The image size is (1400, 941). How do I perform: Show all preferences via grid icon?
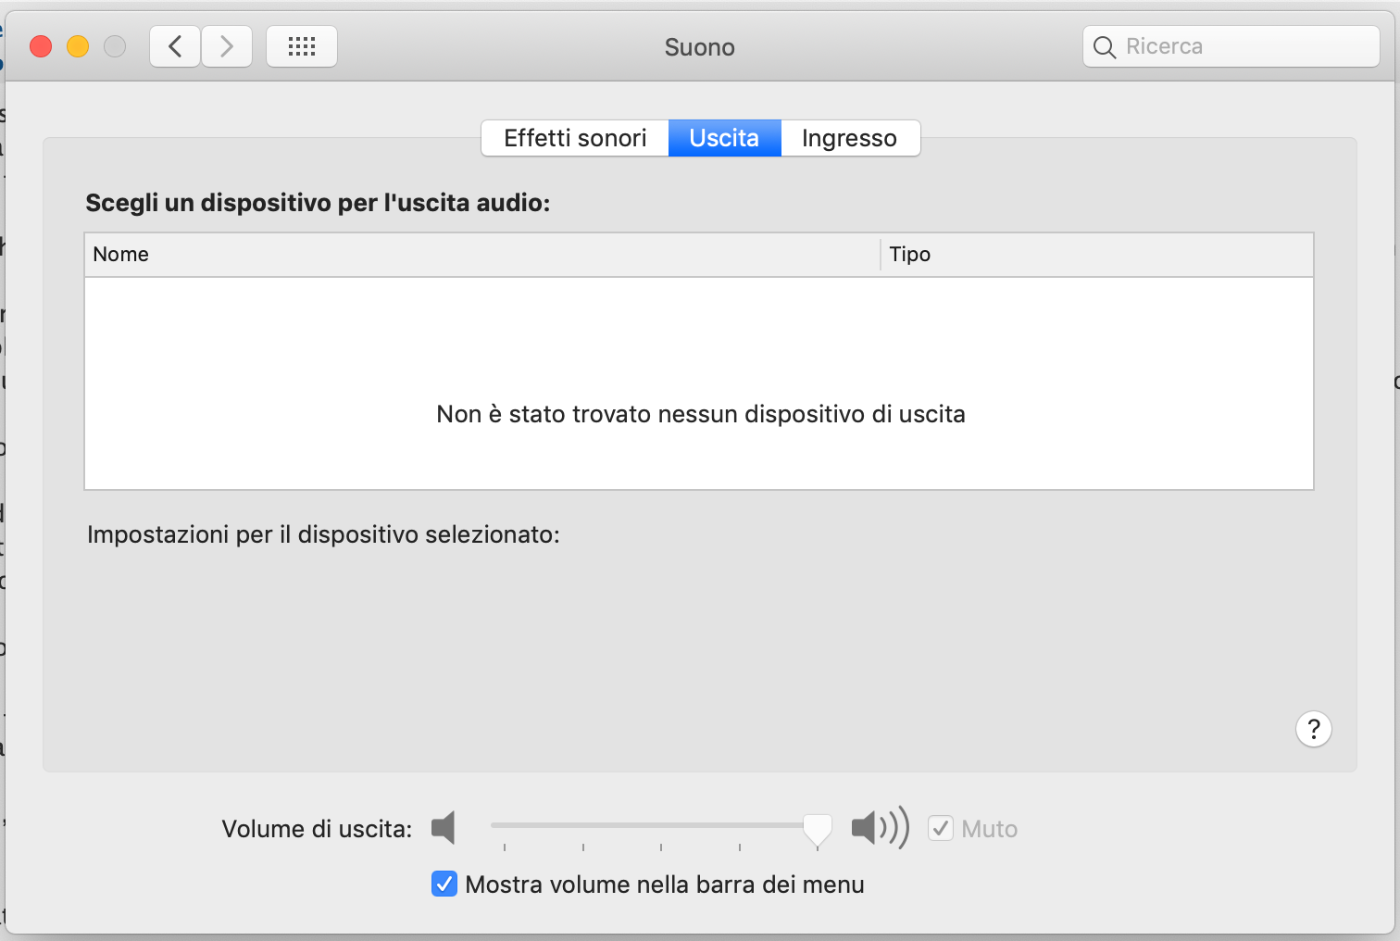pyautogui.click(x=302, y=47)
